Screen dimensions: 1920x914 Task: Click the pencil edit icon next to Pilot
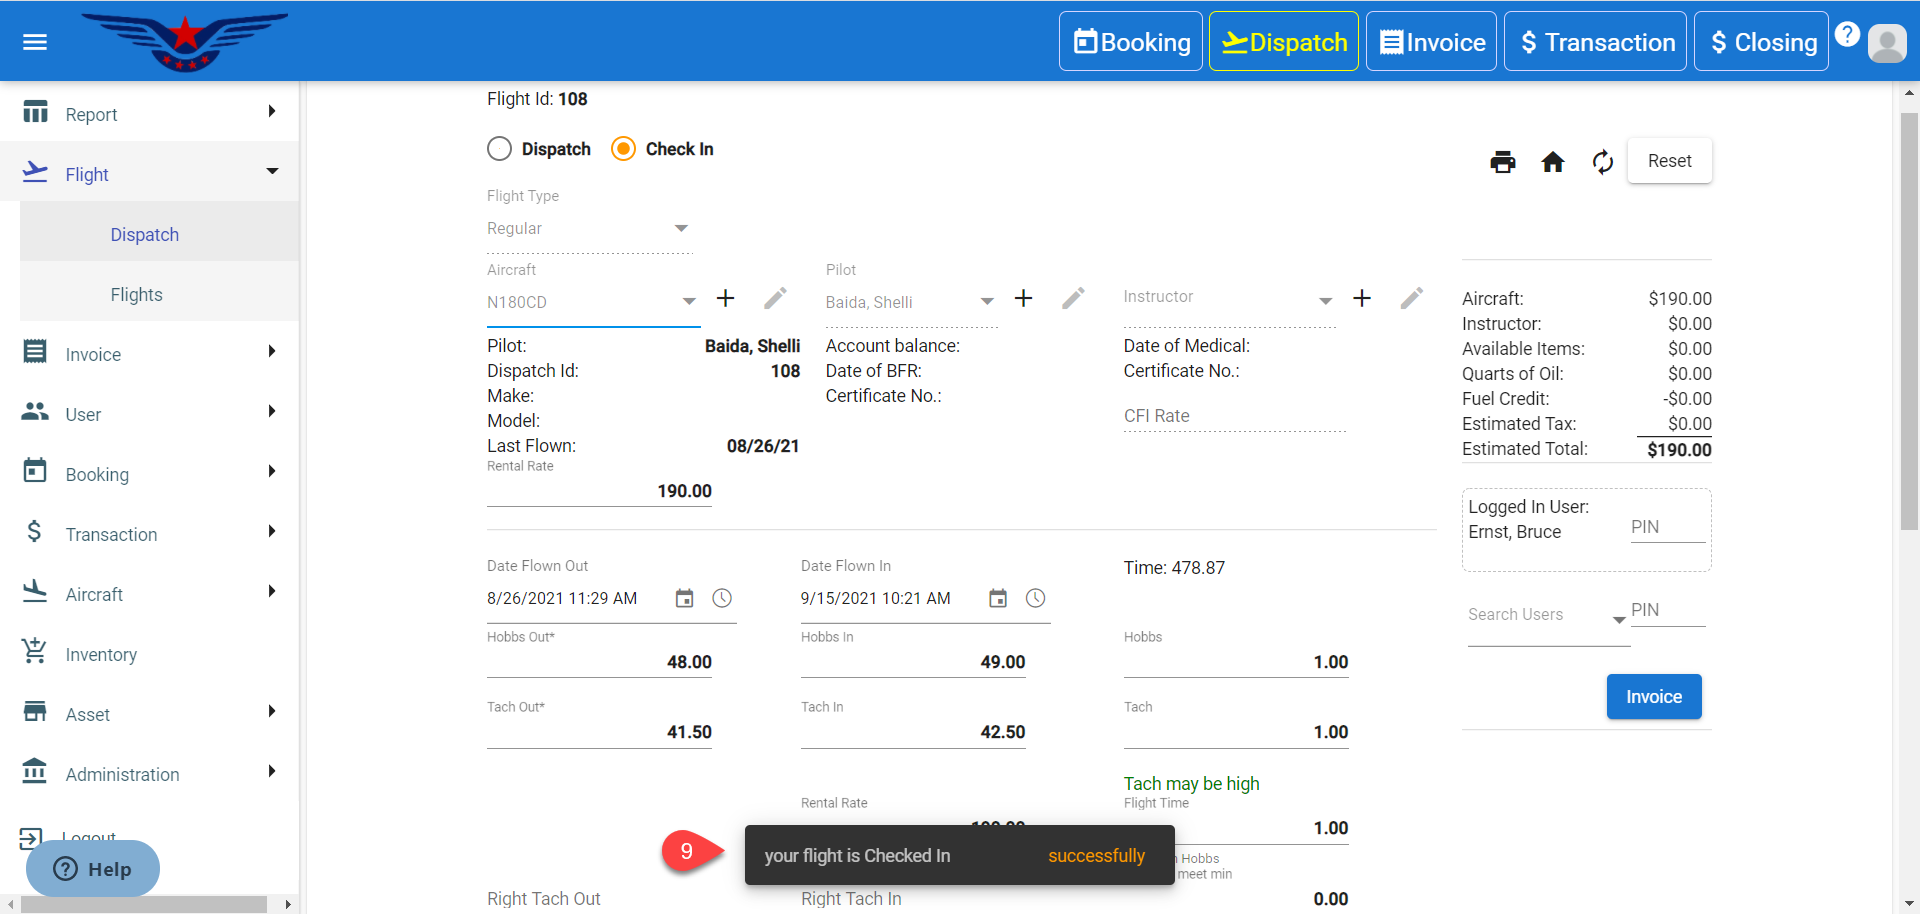click(x=1073, y=299)
